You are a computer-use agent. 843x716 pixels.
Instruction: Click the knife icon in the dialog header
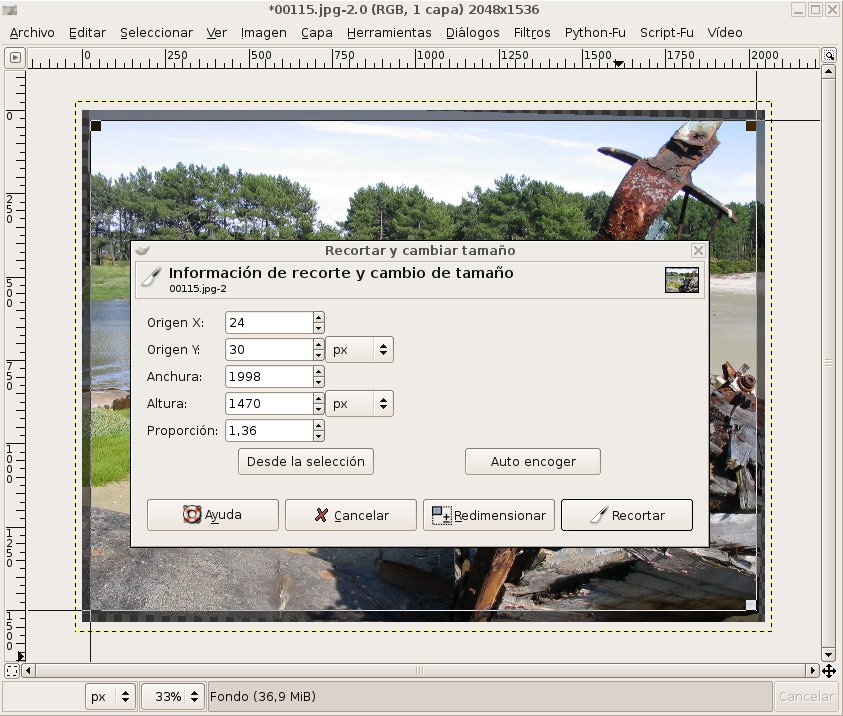pos(152,276)
